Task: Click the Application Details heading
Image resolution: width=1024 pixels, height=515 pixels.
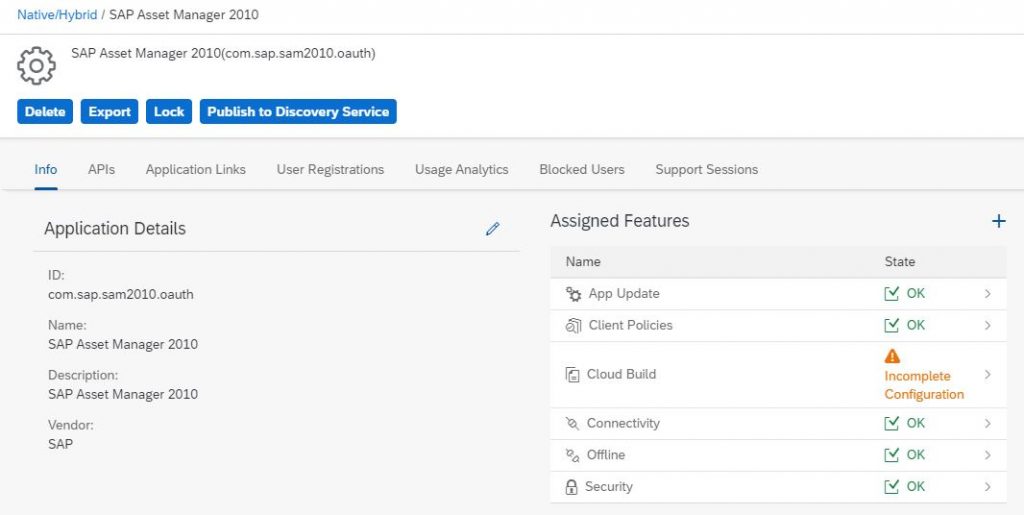Action: click(x=115, y=229)
